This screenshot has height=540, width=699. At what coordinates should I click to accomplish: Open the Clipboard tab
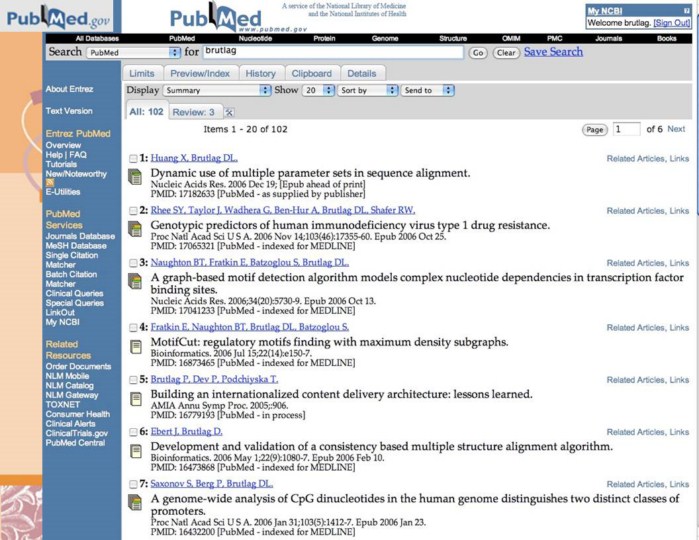pyautogui.click(x=311, y=73)
